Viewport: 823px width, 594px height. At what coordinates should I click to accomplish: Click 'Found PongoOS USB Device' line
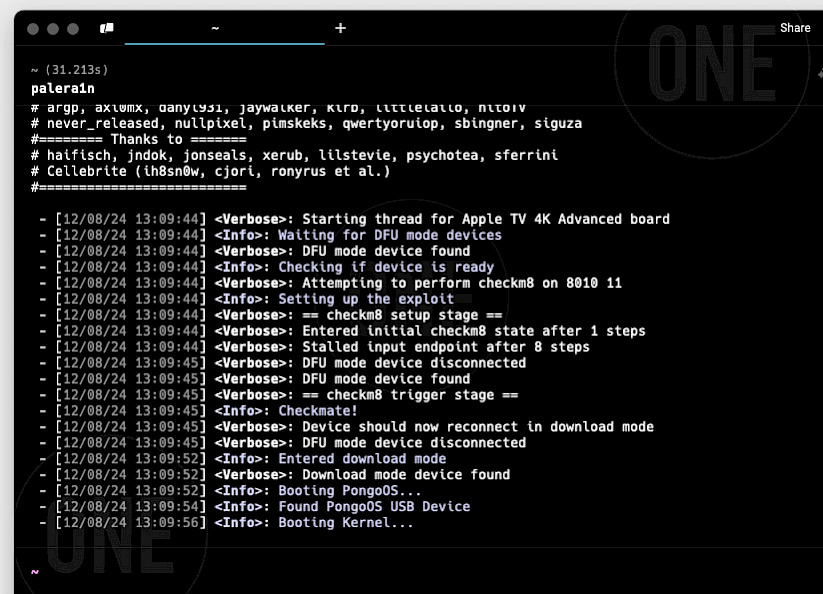(x=374, y=506)
